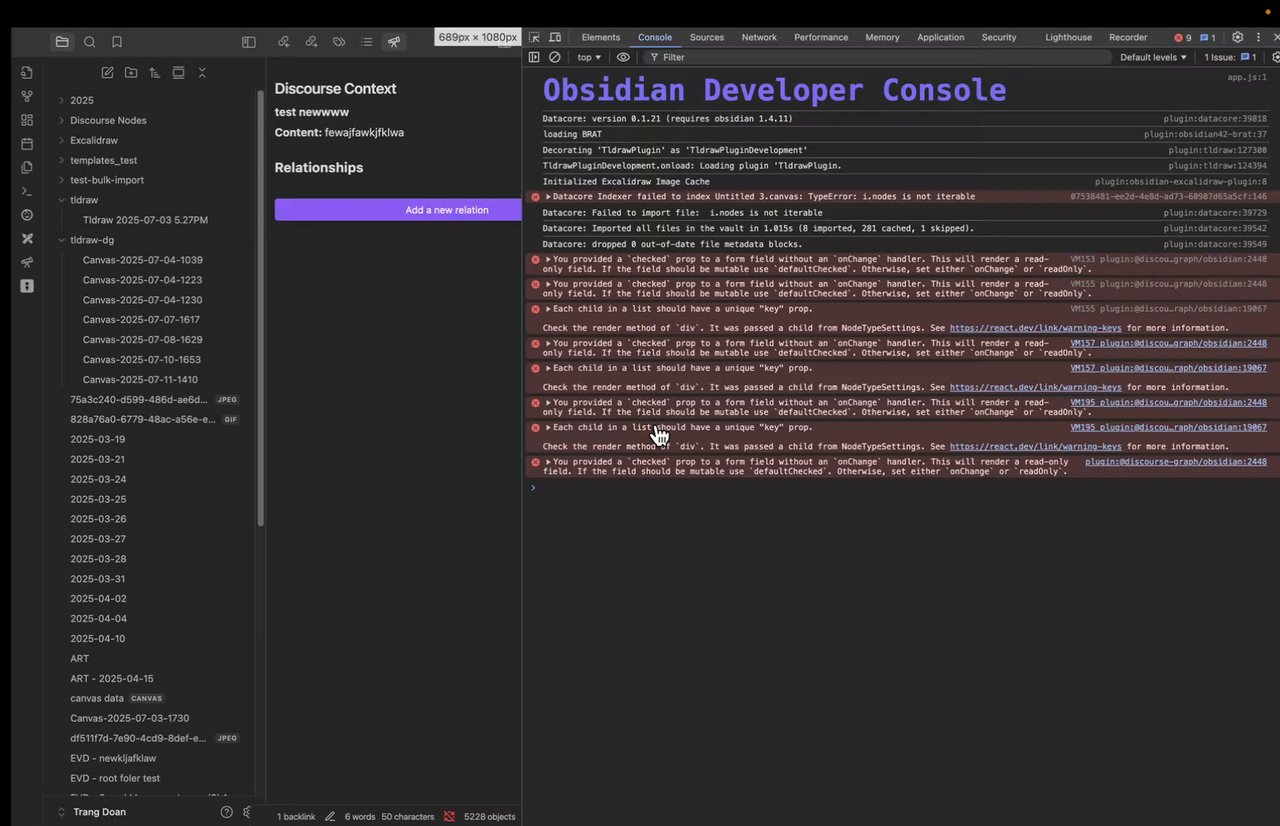Screen dimensions: 1280x826
Task: Open the search tab icon
Action: pyautogui.click(x=90, y=42)
